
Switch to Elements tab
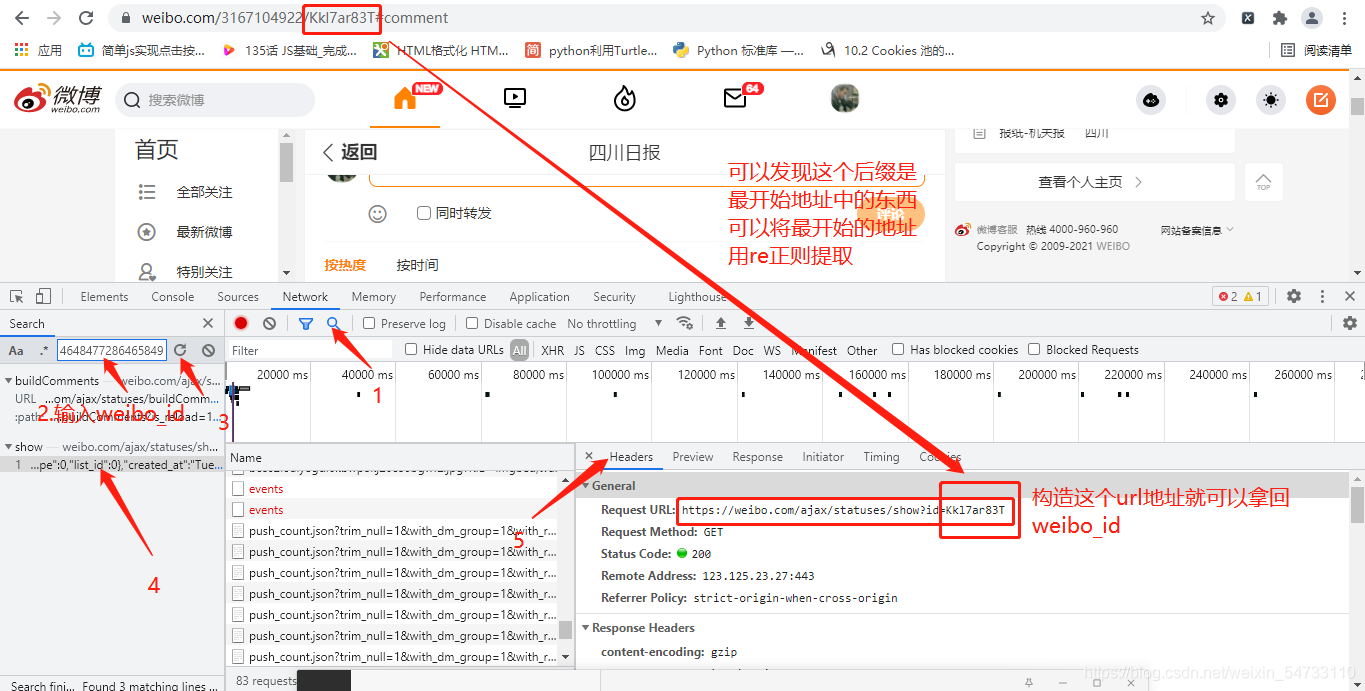[x=104, y=297]
